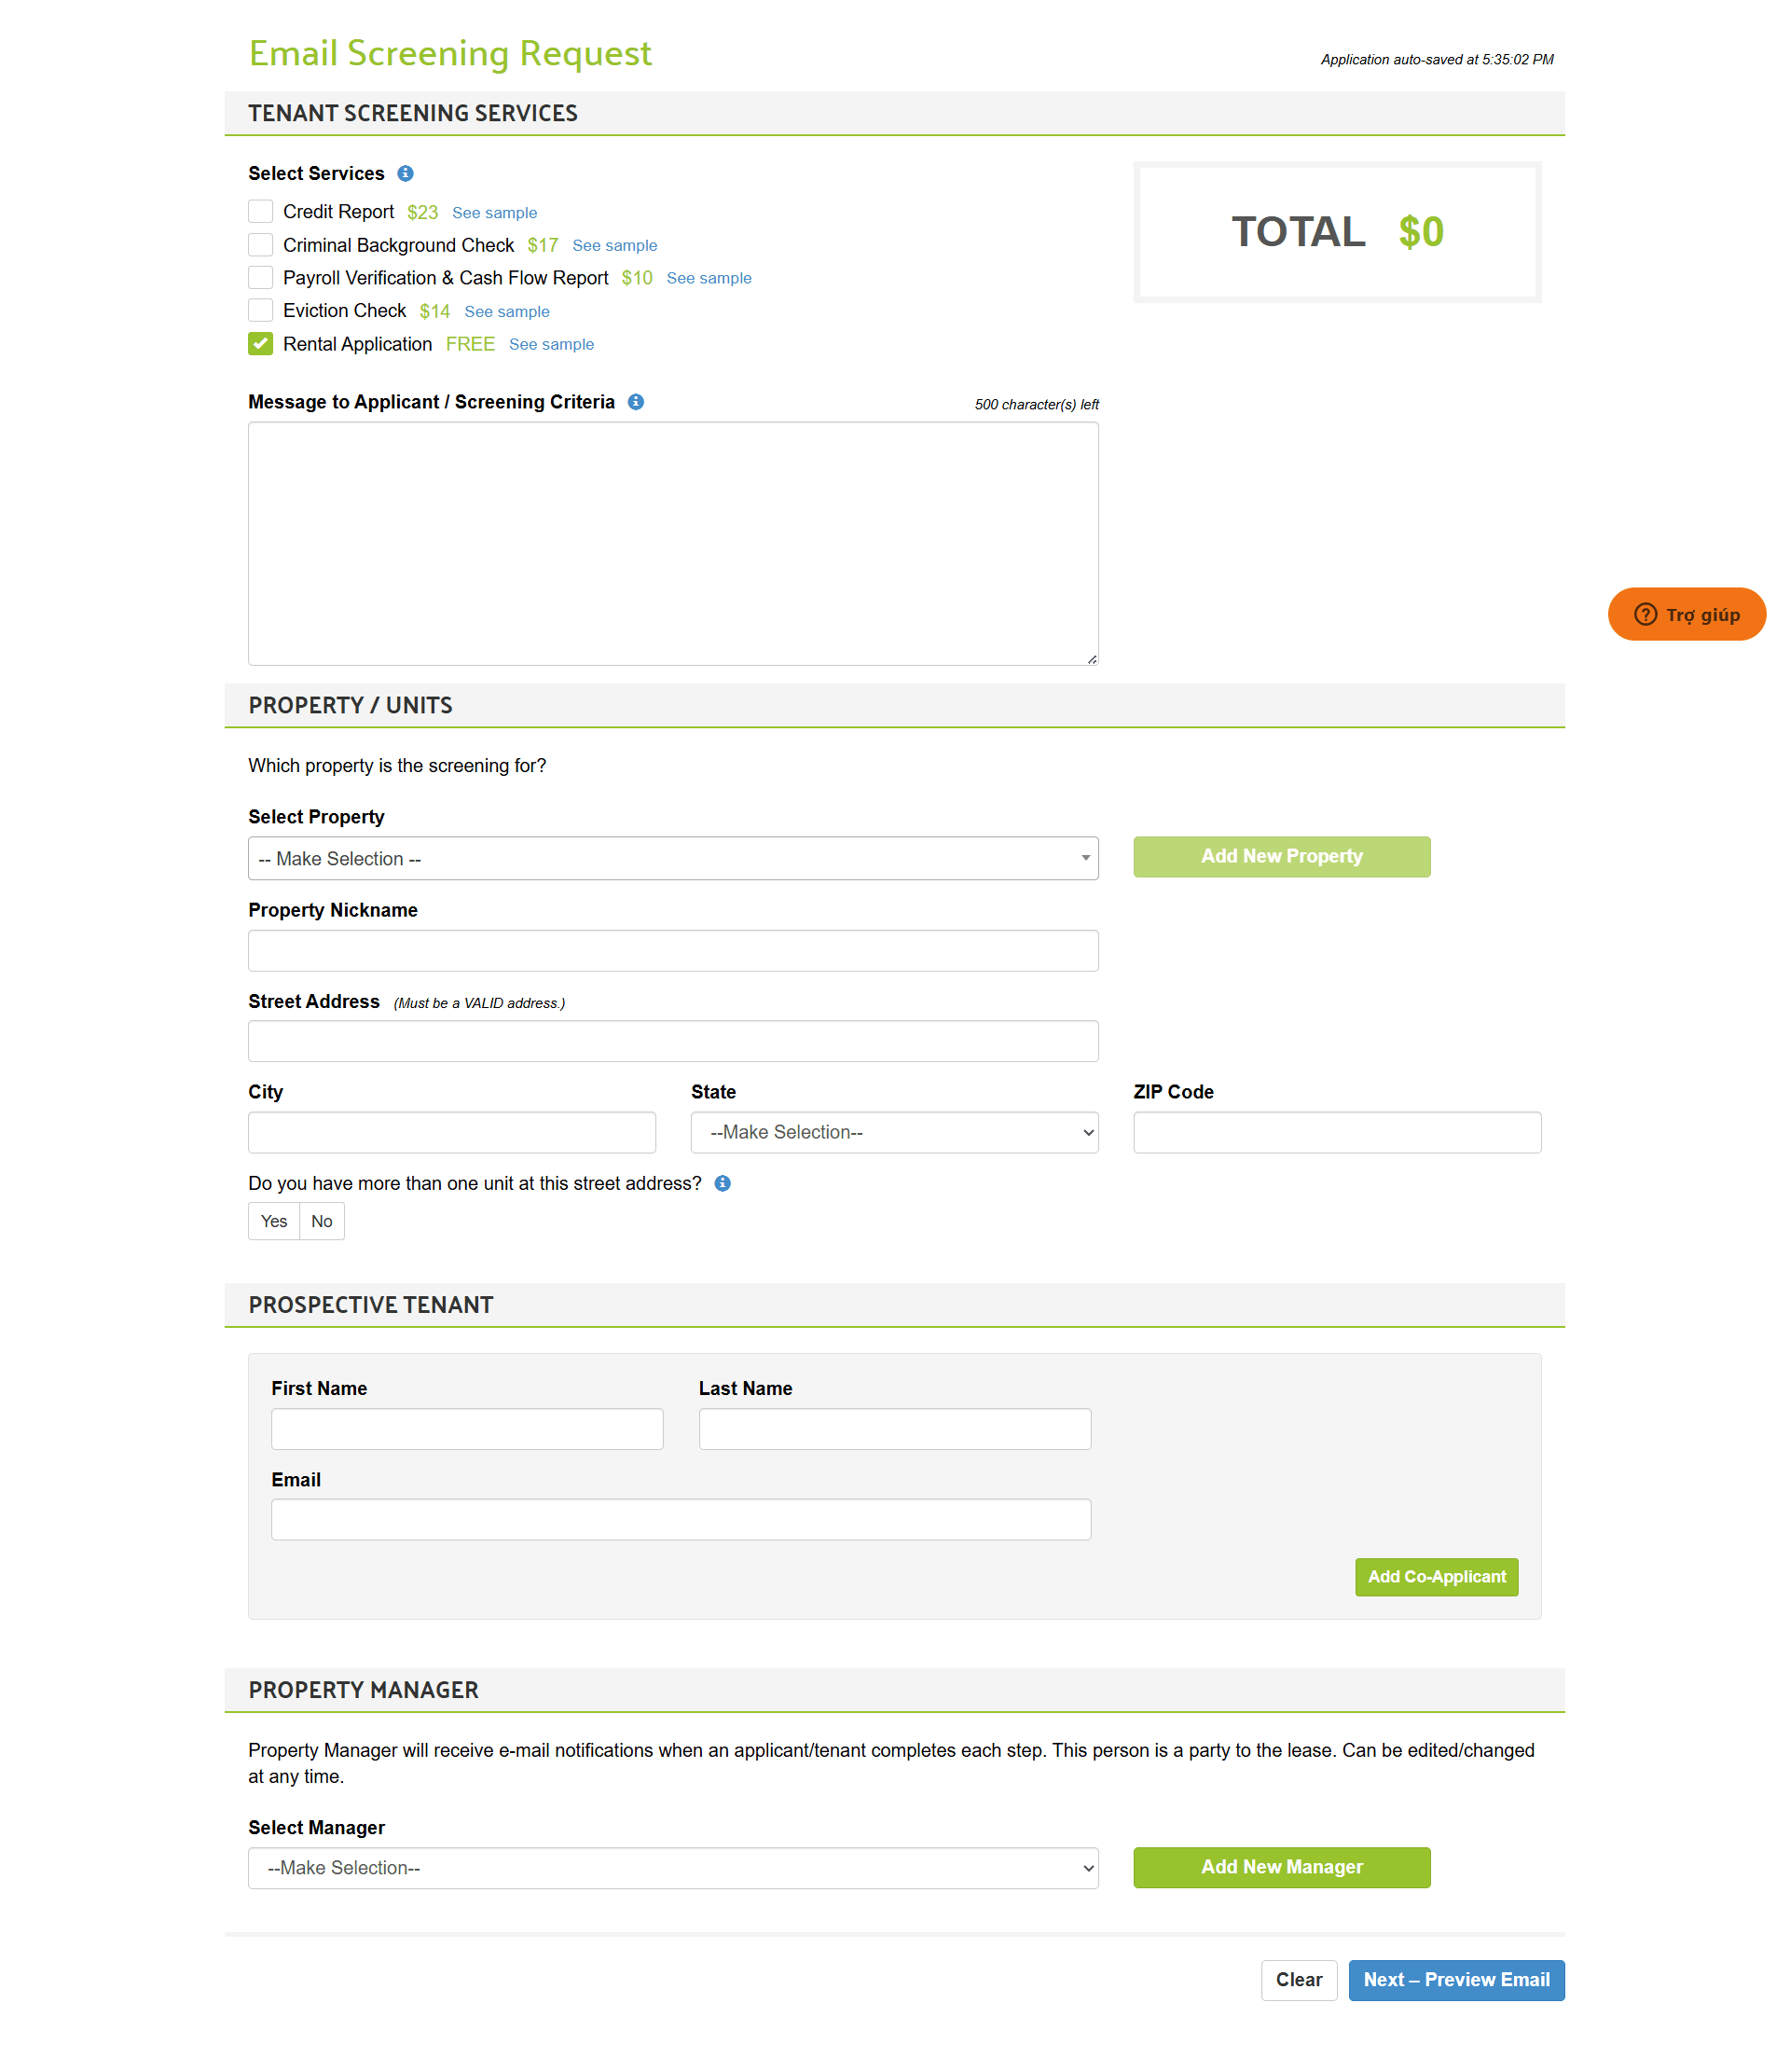Click info icon next to multiple-units question
Screen dimensions: 1790x2072
(x=723, y=1183)
